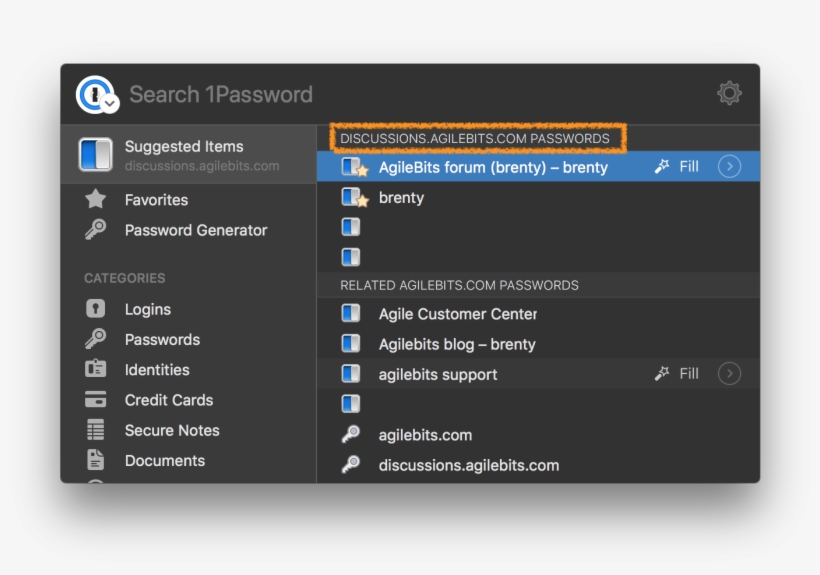Expand details arrow for AgileBits forum item

(730, 167)
